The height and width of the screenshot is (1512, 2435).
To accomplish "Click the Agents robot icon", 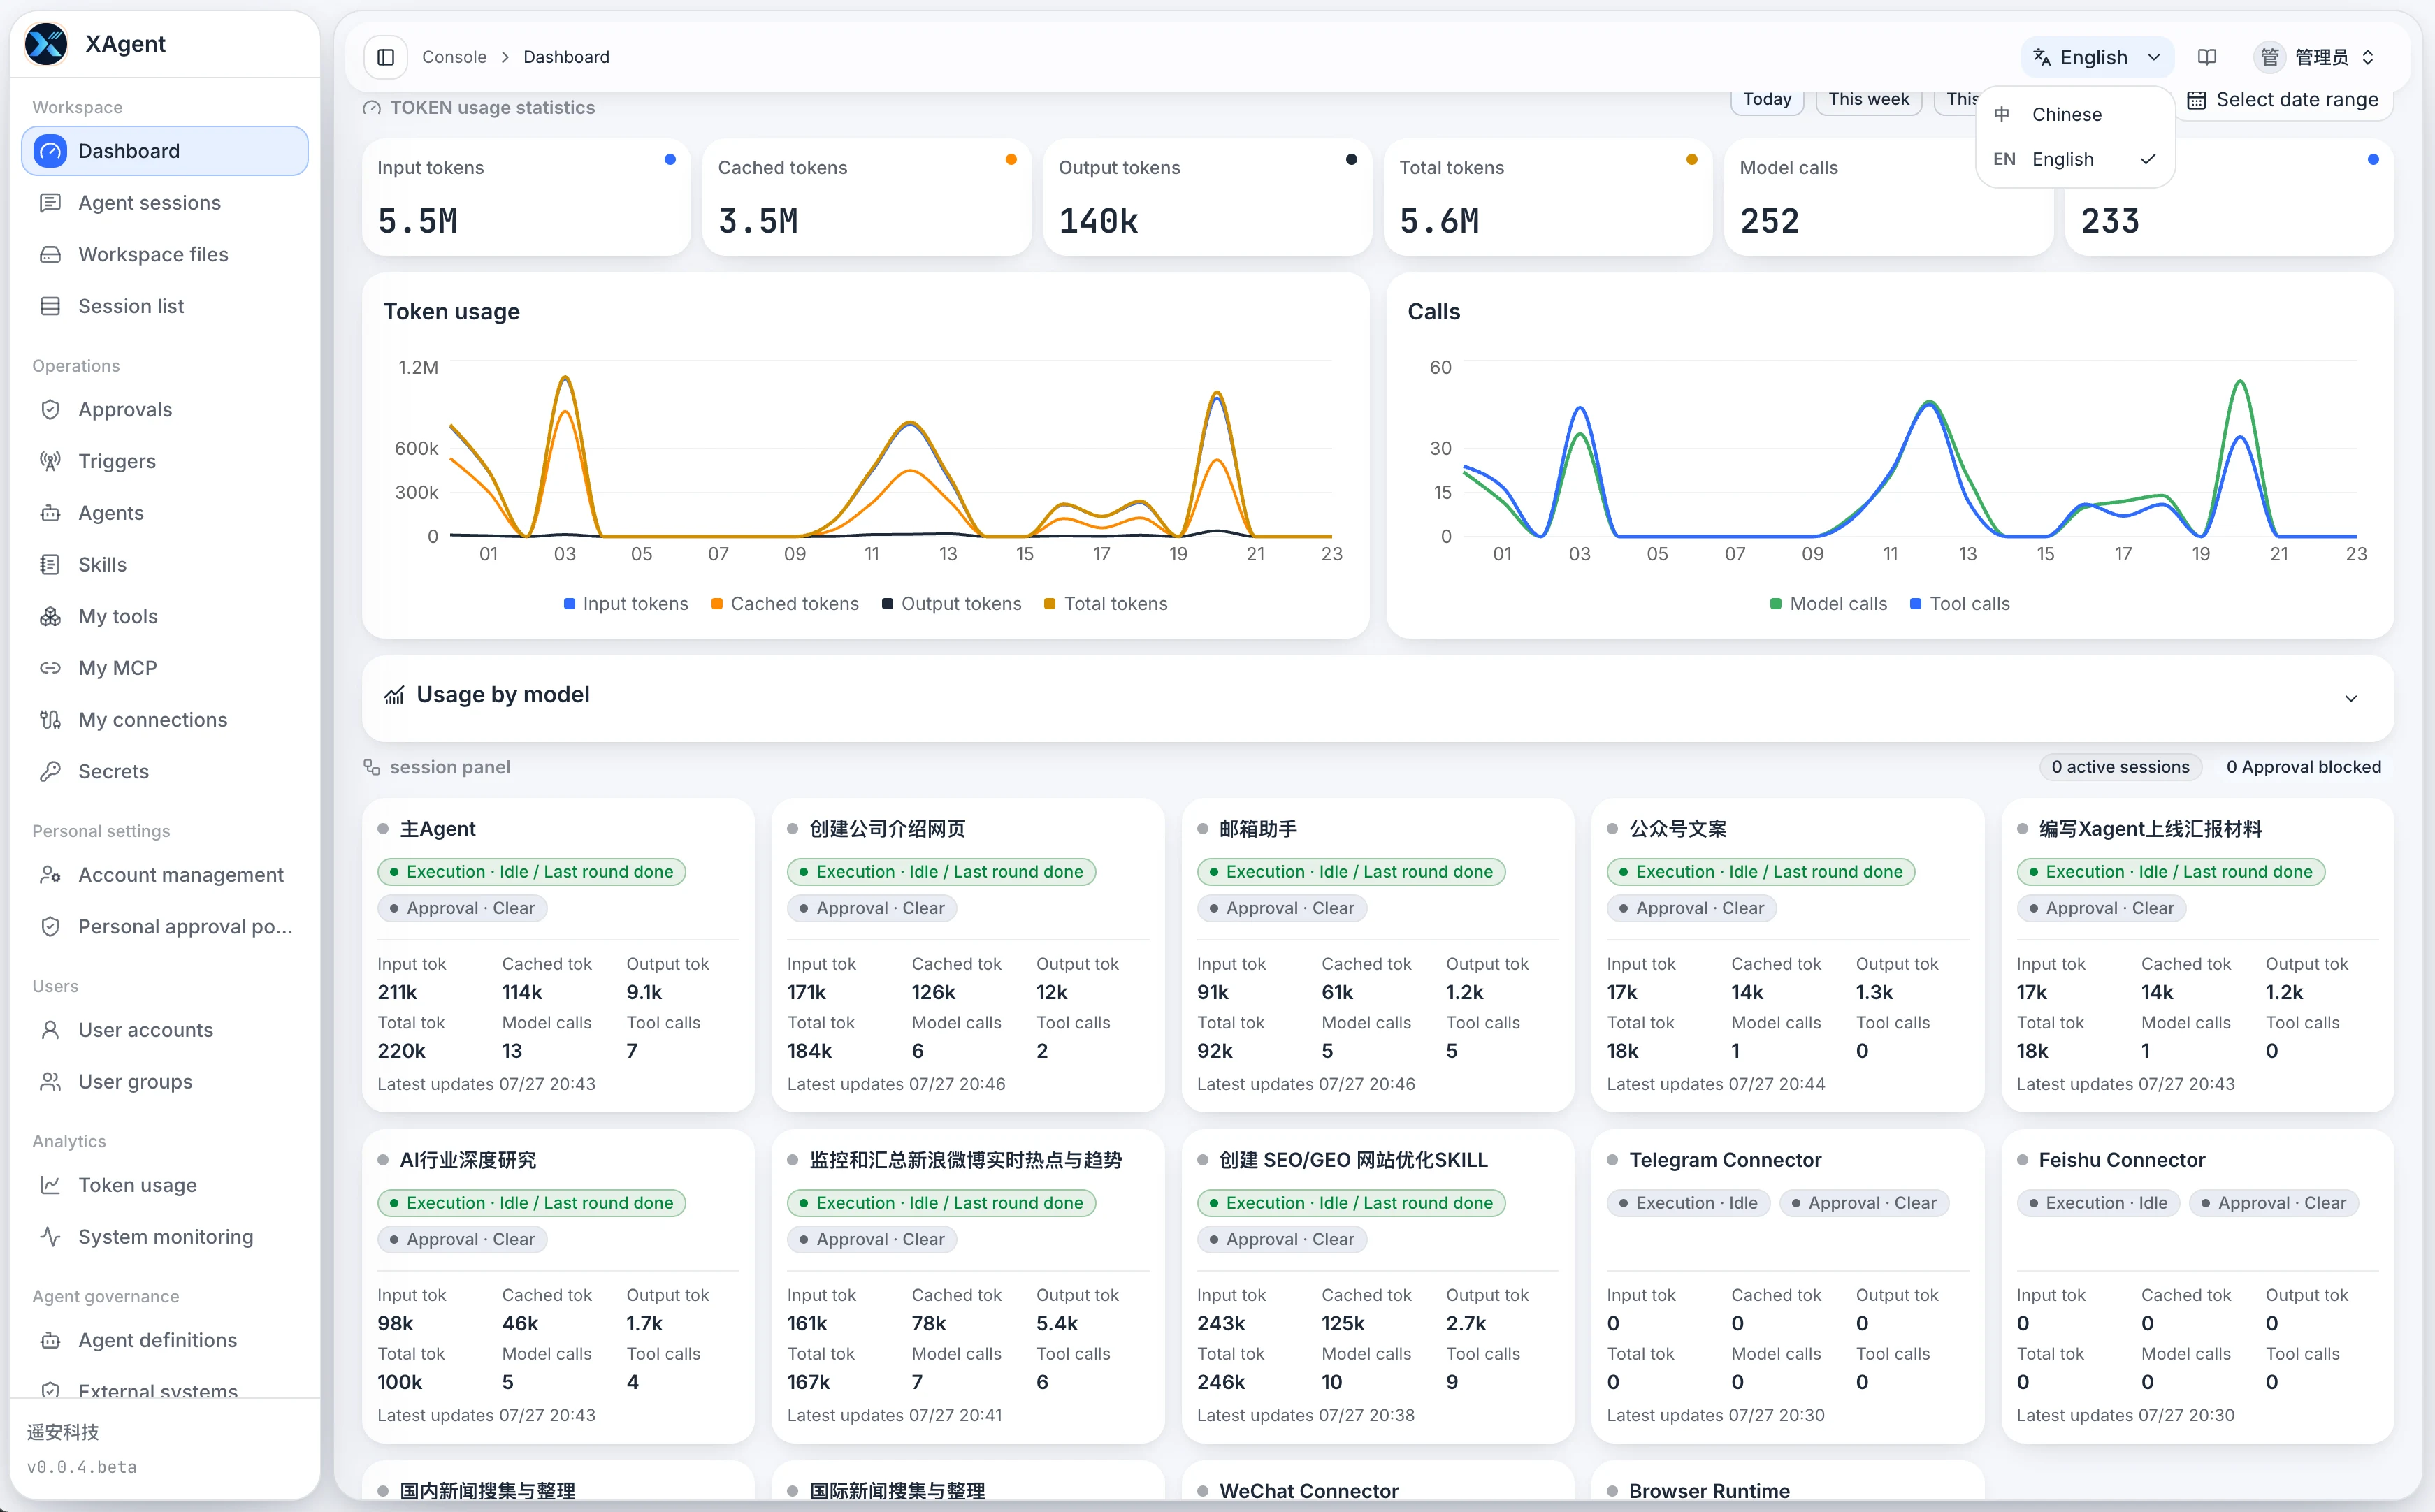I will [50, 513].
